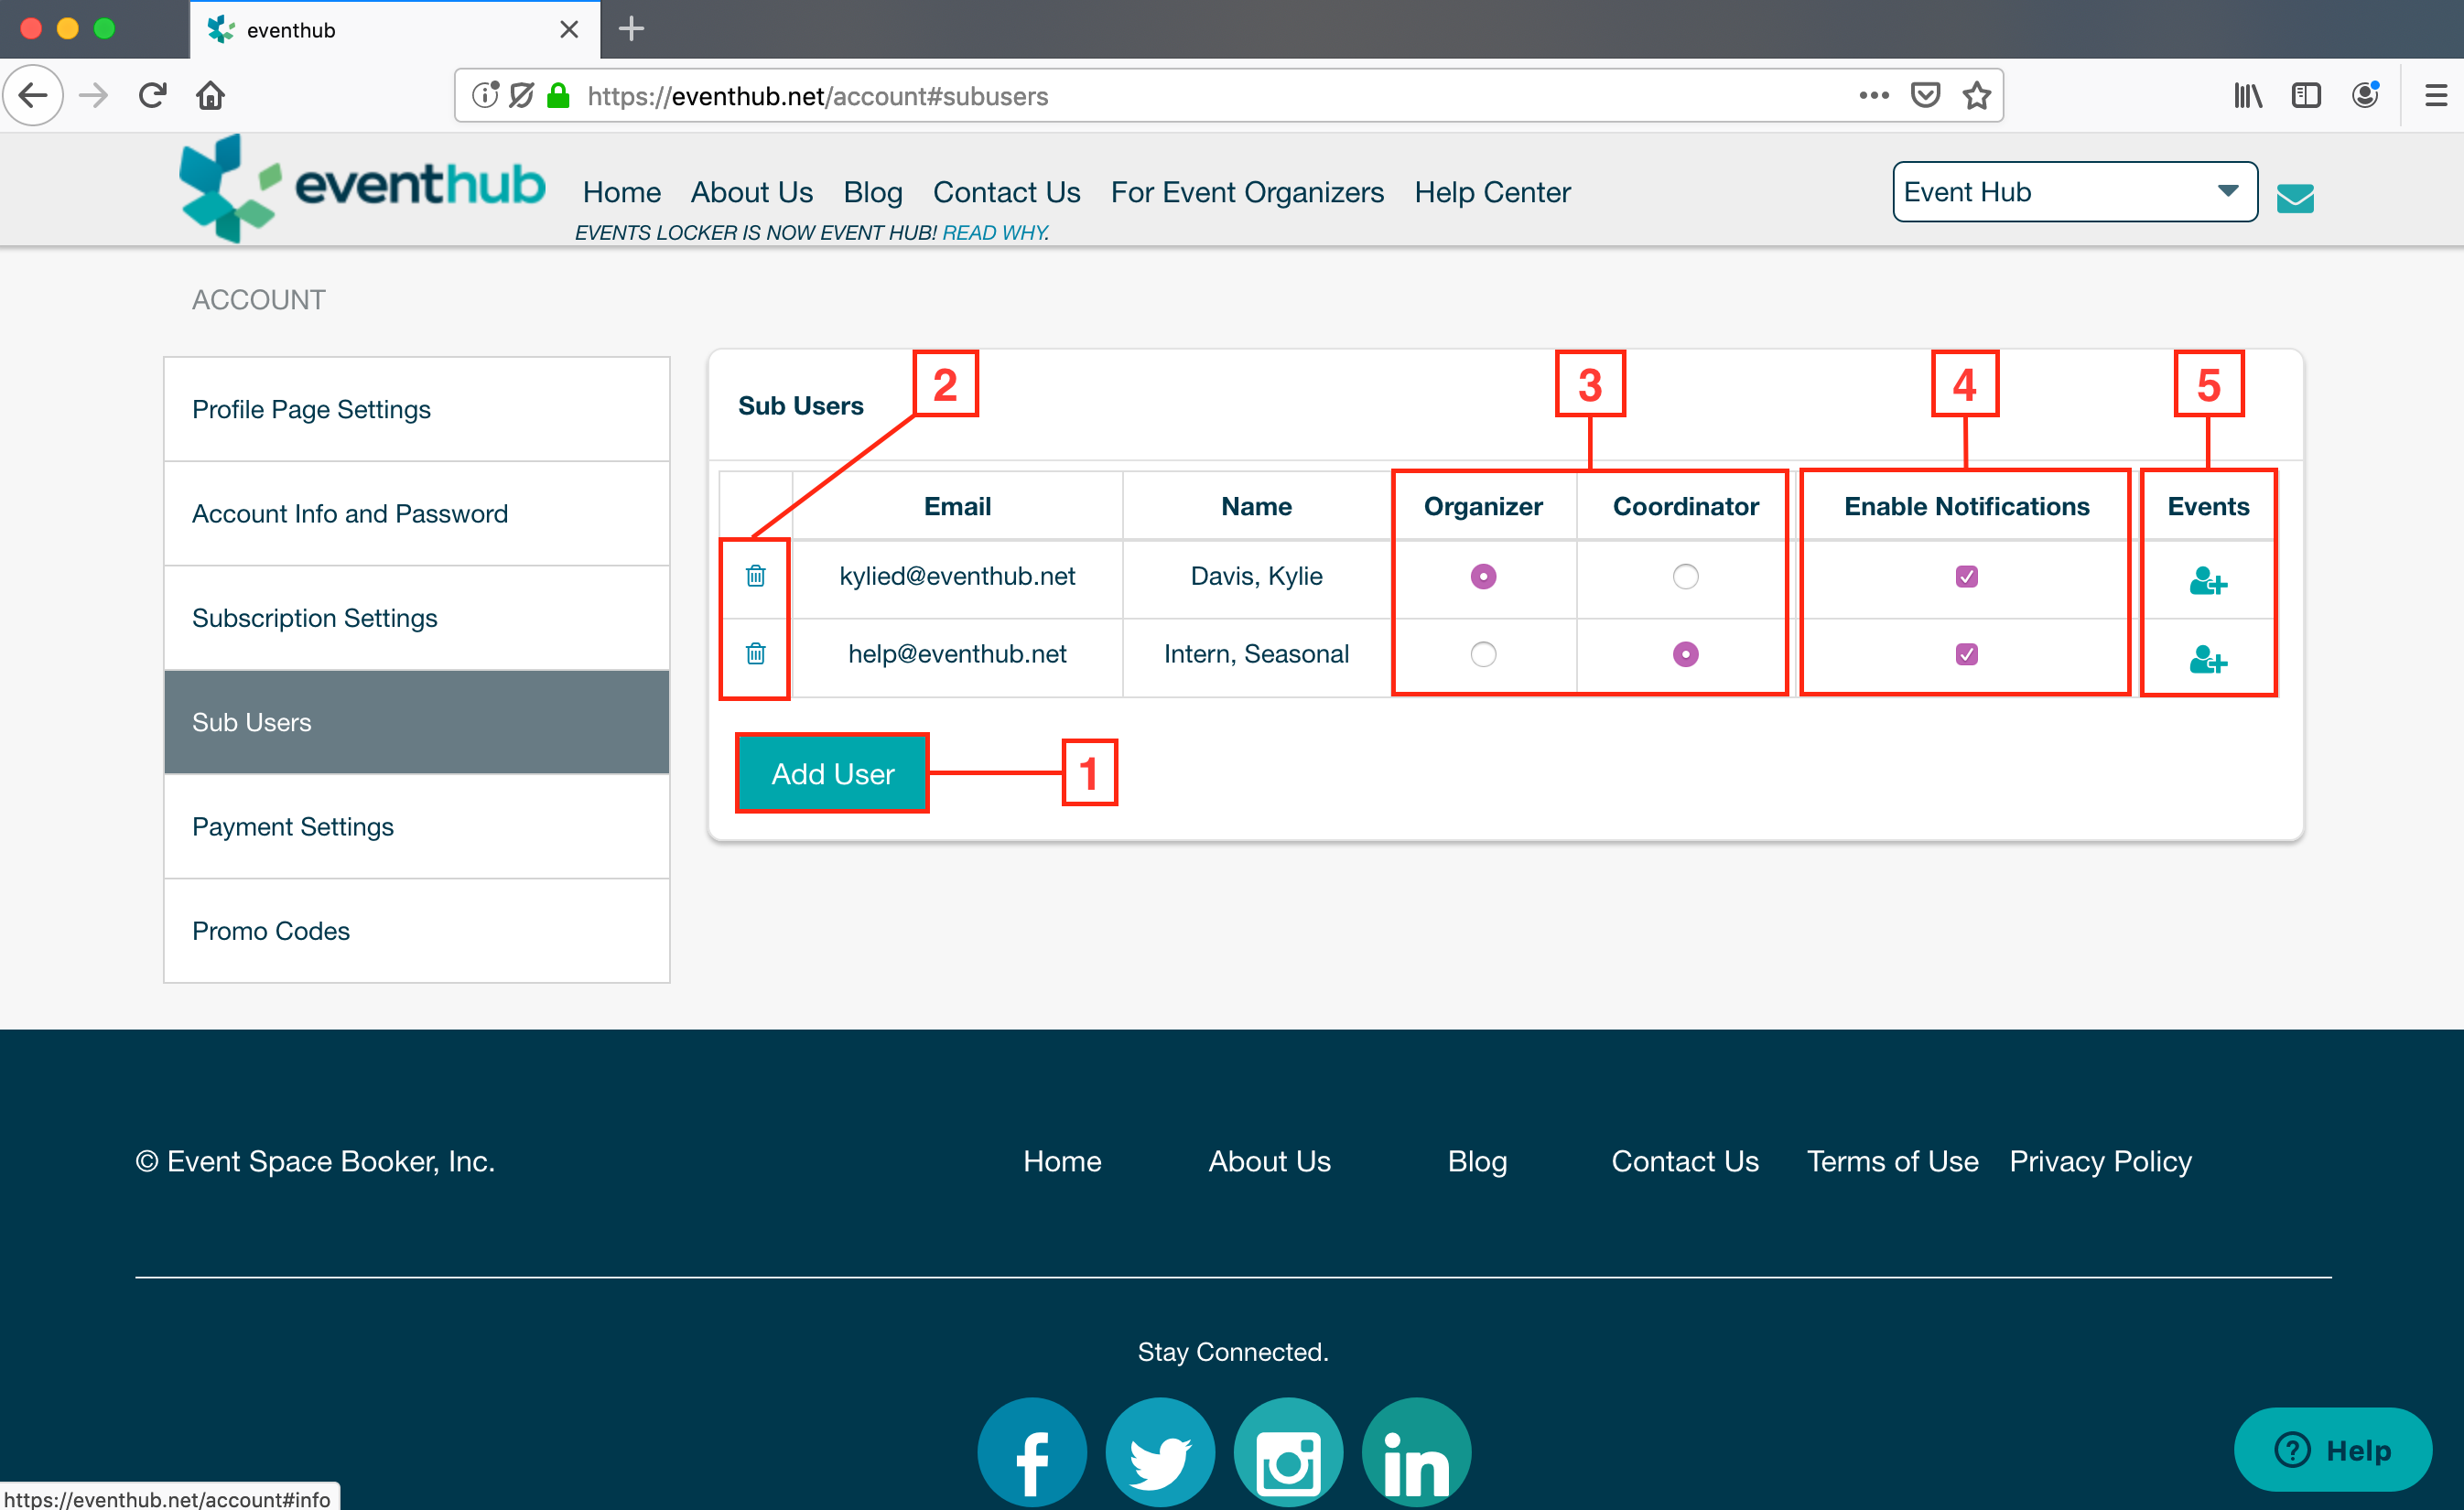
Task: Click trash icon for help@eventhub.net
Action: [755, 654]
